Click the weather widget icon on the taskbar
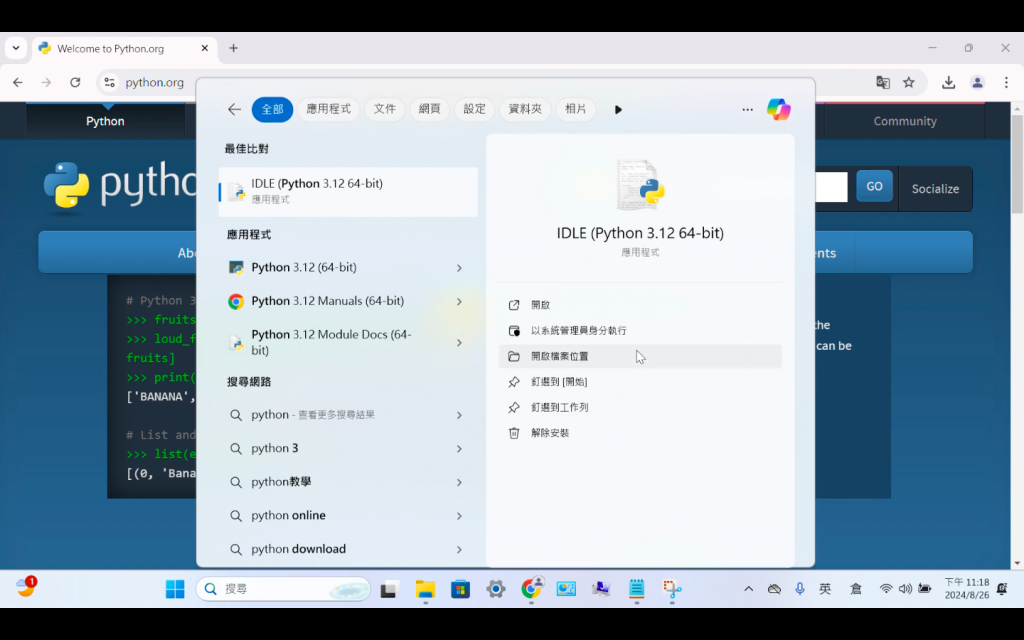 click(x=26, y=586)
